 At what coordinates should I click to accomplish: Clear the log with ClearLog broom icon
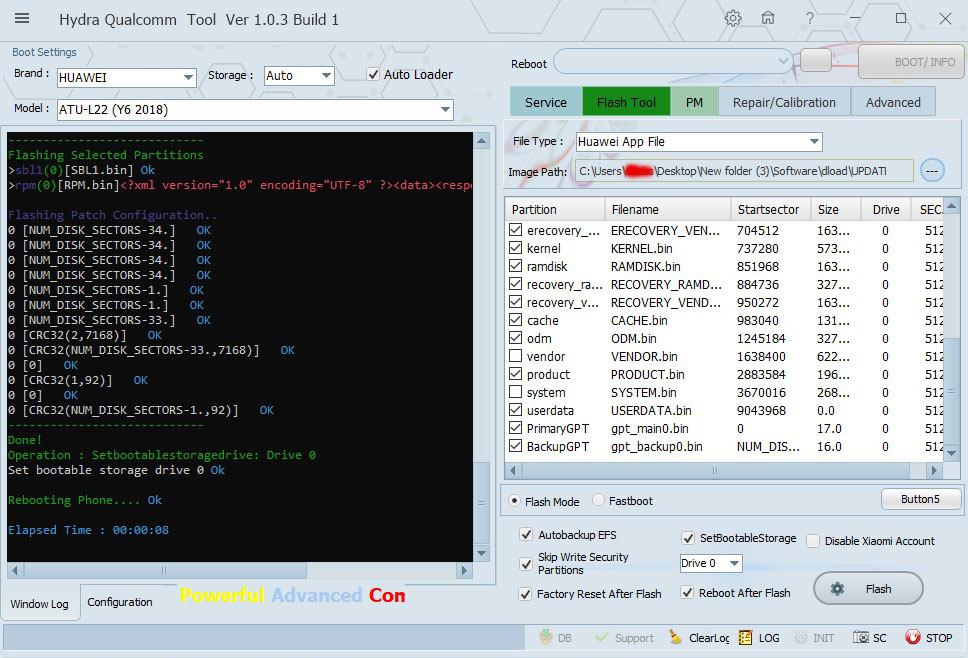click(x=676, y=637)
